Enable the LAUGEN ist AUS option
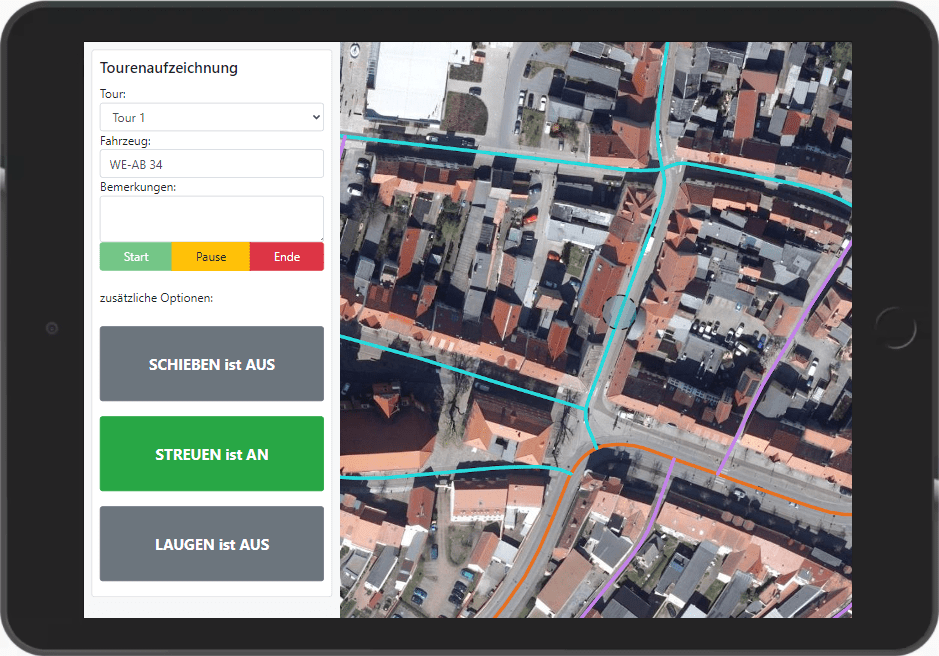 [211, 544]
